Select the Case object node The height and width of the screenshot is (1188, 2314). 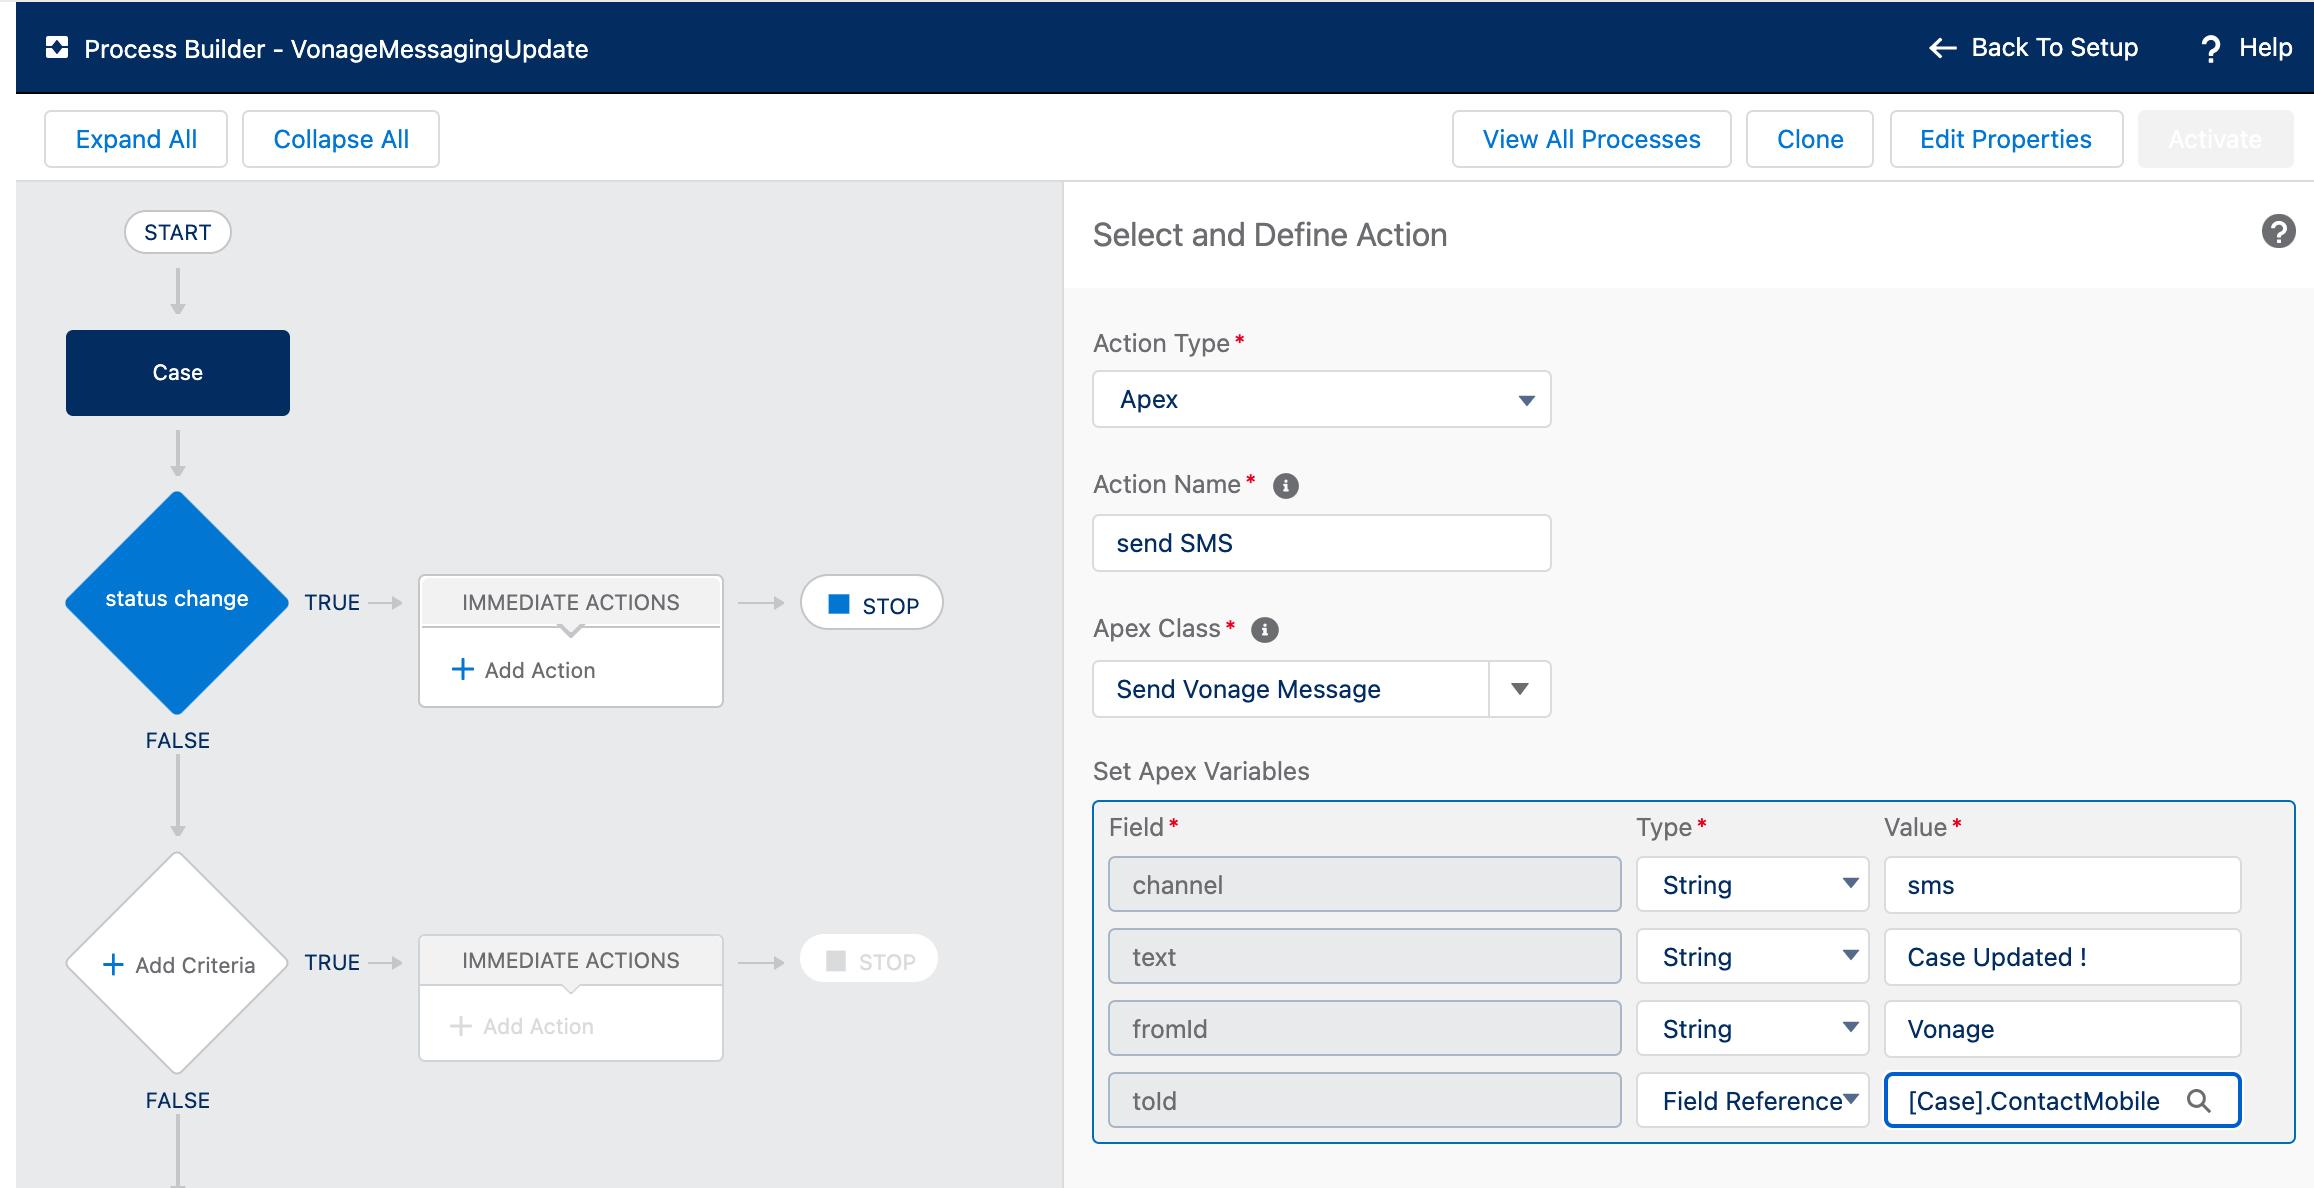pos(178,373)
